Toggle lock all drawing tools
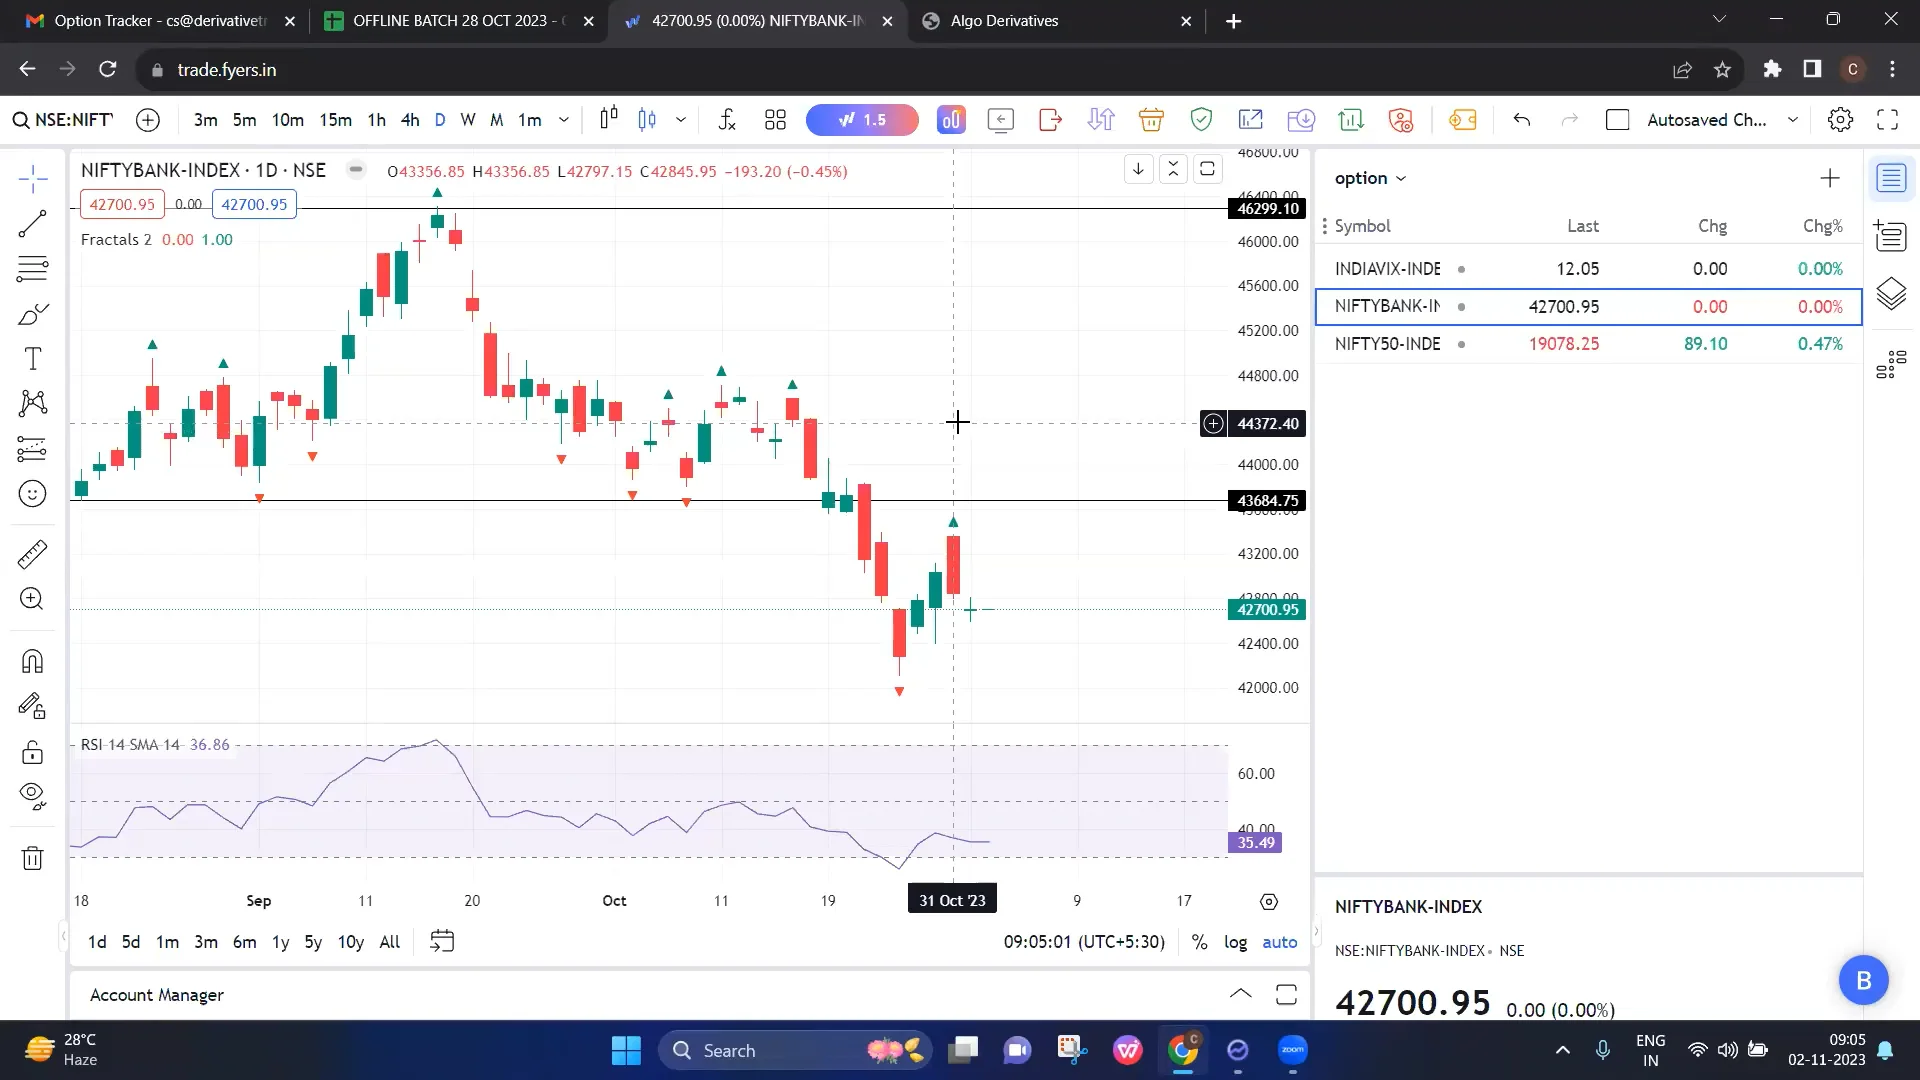 point(32,752)
